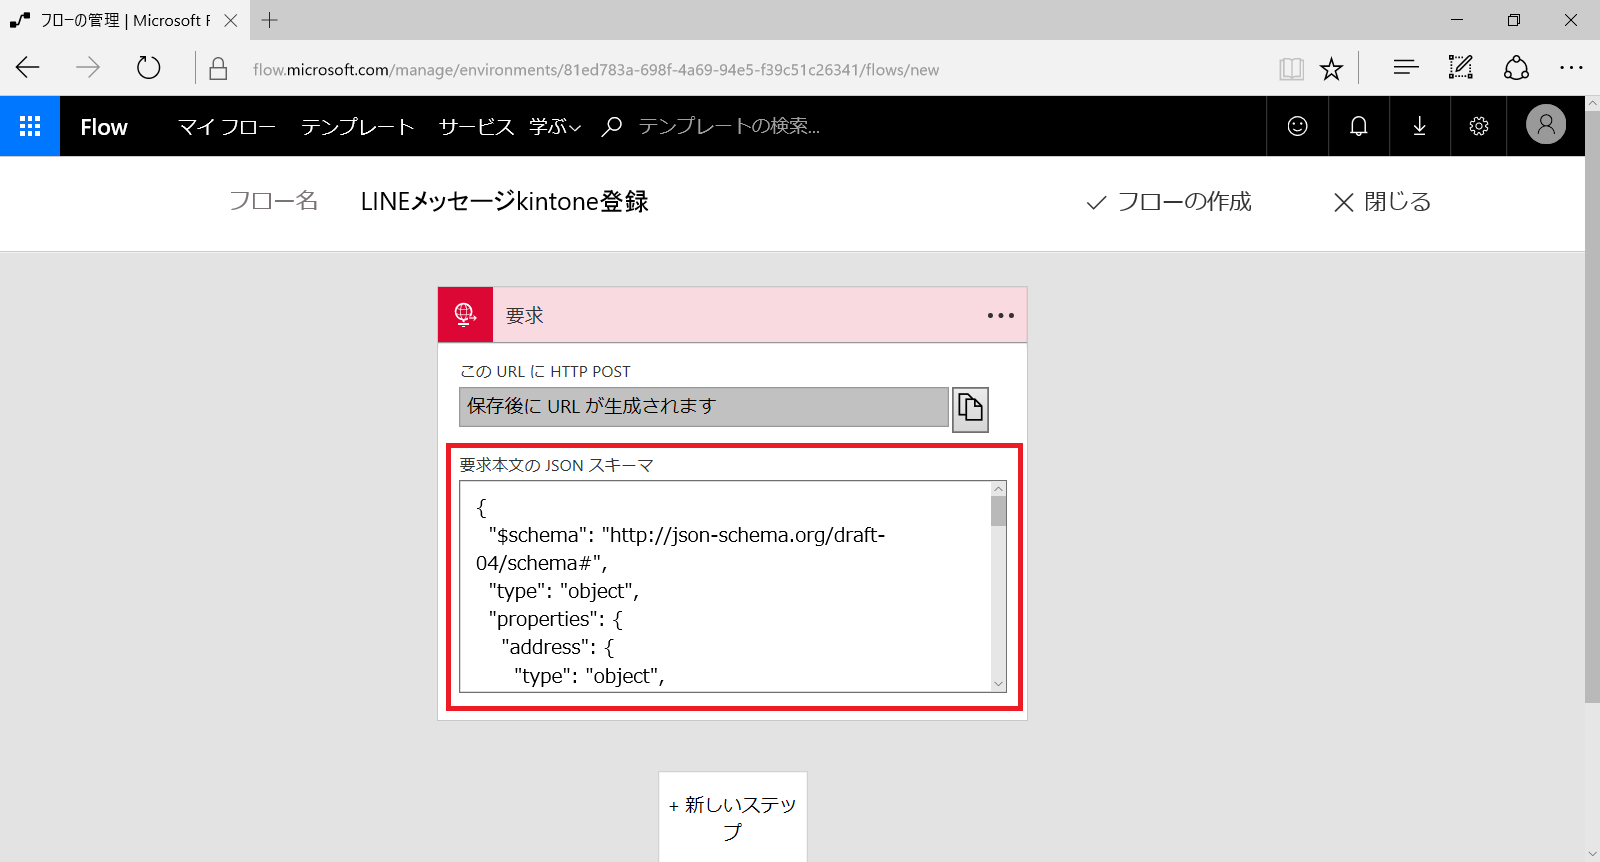Image resolution: width=1600 pixels, height=862 pixels.
Task: Click the "properties": { line in schema
Action: click(555, 620)
